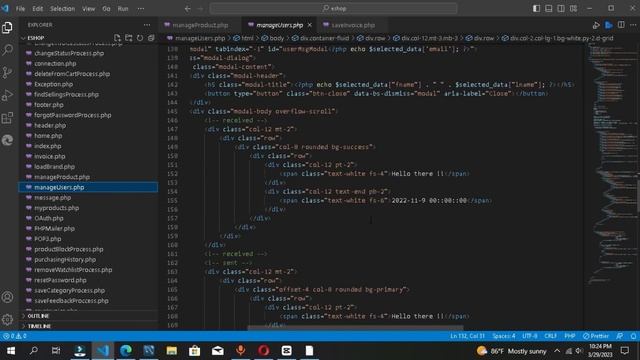Click the div.container-fluid breadcrumb
This screenshot has height=360, width=640.
324,38
